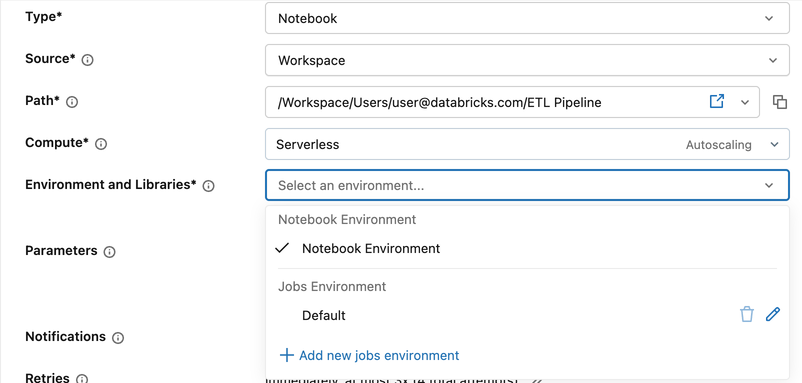Click the Autoscaling label in Compute
This screenshot has height=383, width=802.
pos(719,145)
